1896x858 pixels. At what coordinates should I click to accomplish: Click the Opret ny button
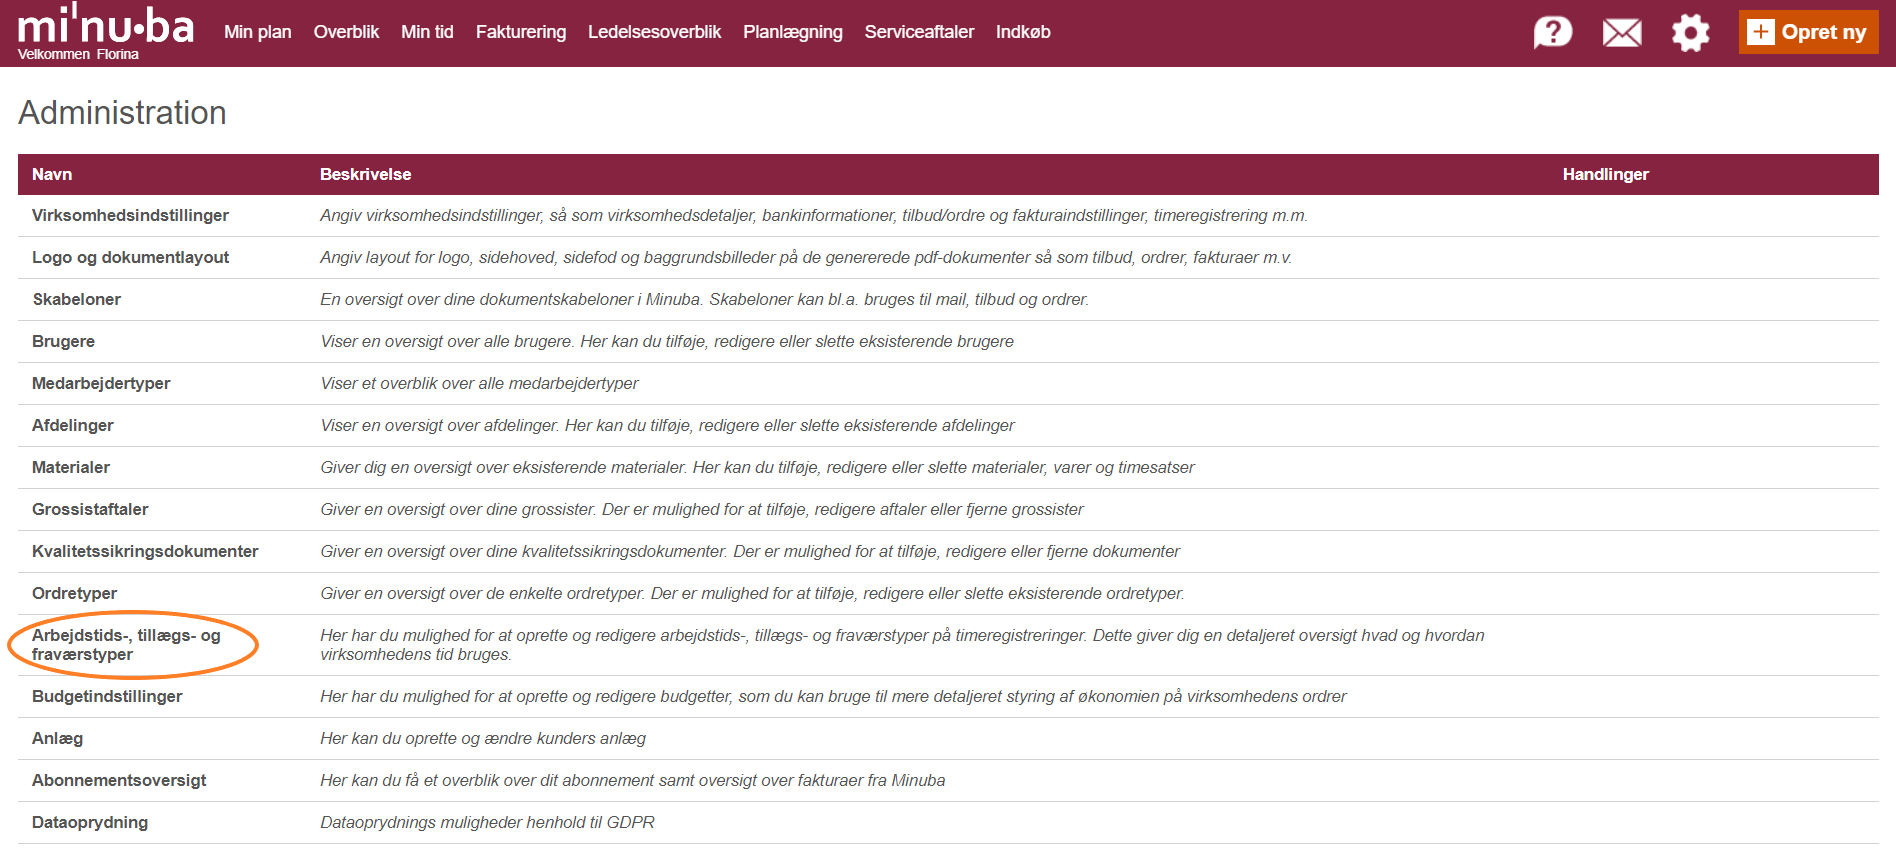coord(1808,32)
